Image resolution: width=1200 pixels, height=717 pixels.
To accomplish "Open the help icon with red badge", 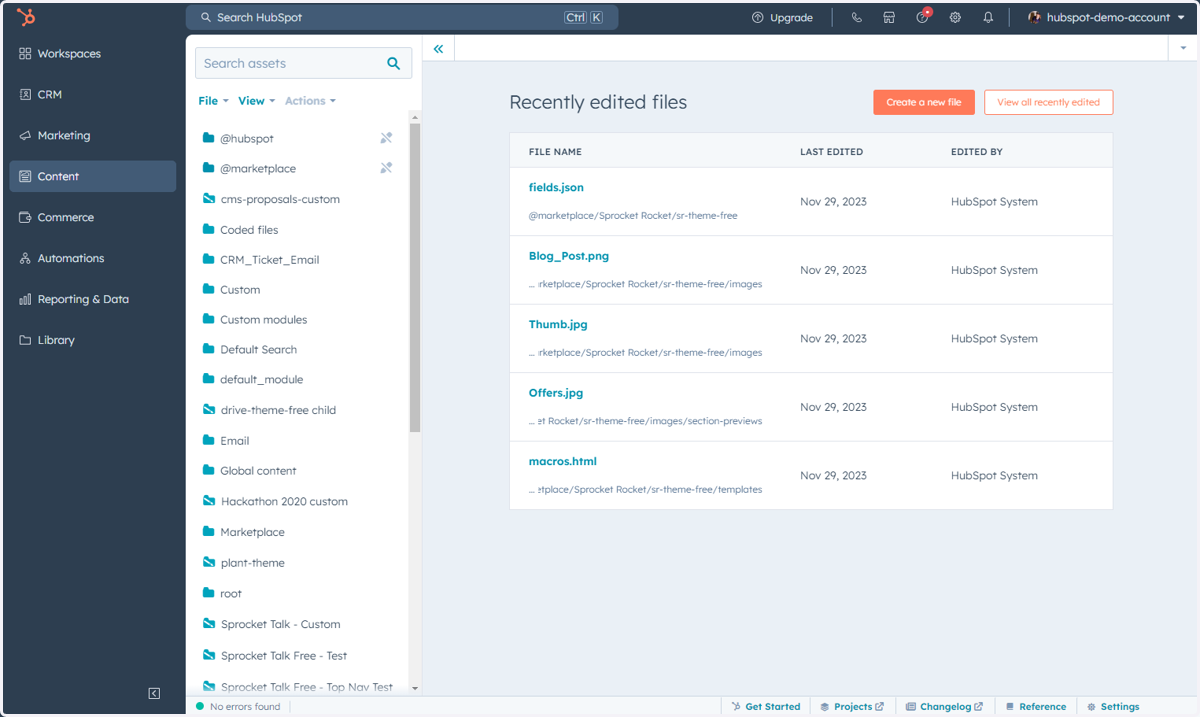I will click(923, 17).
